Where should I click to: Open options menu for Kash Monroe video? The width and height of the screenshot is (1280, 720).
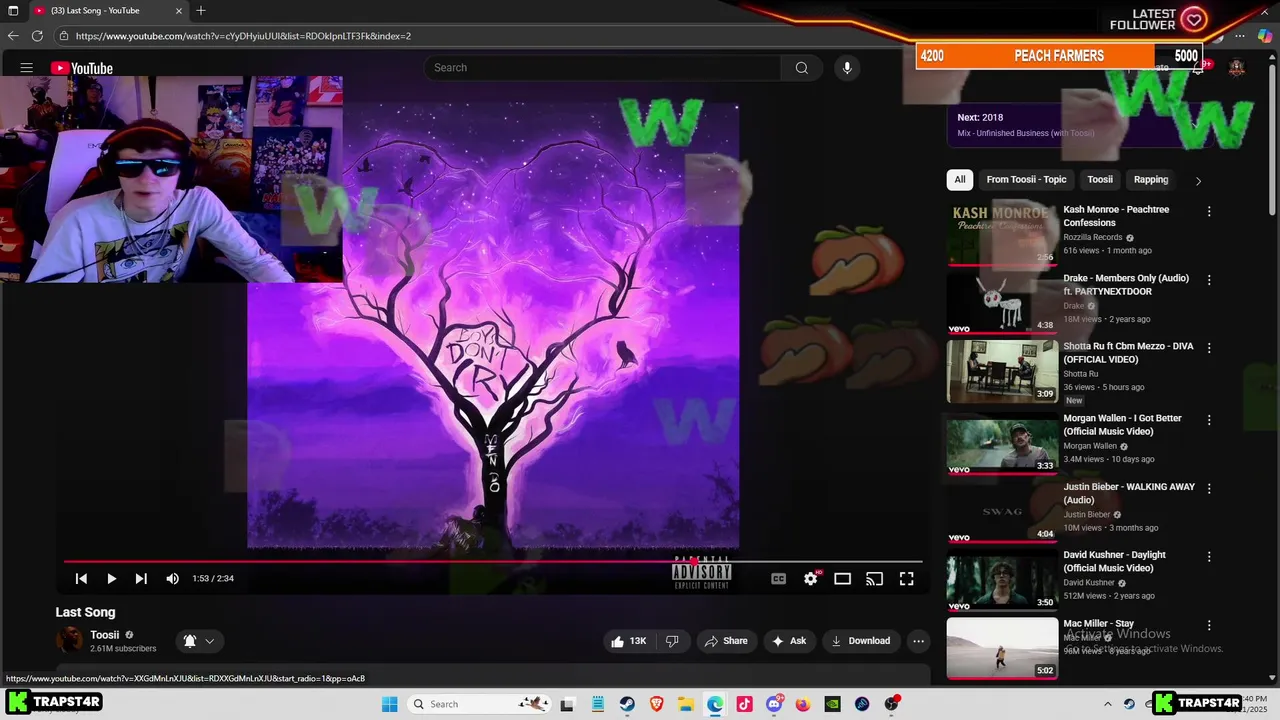tap(1209, 212)
